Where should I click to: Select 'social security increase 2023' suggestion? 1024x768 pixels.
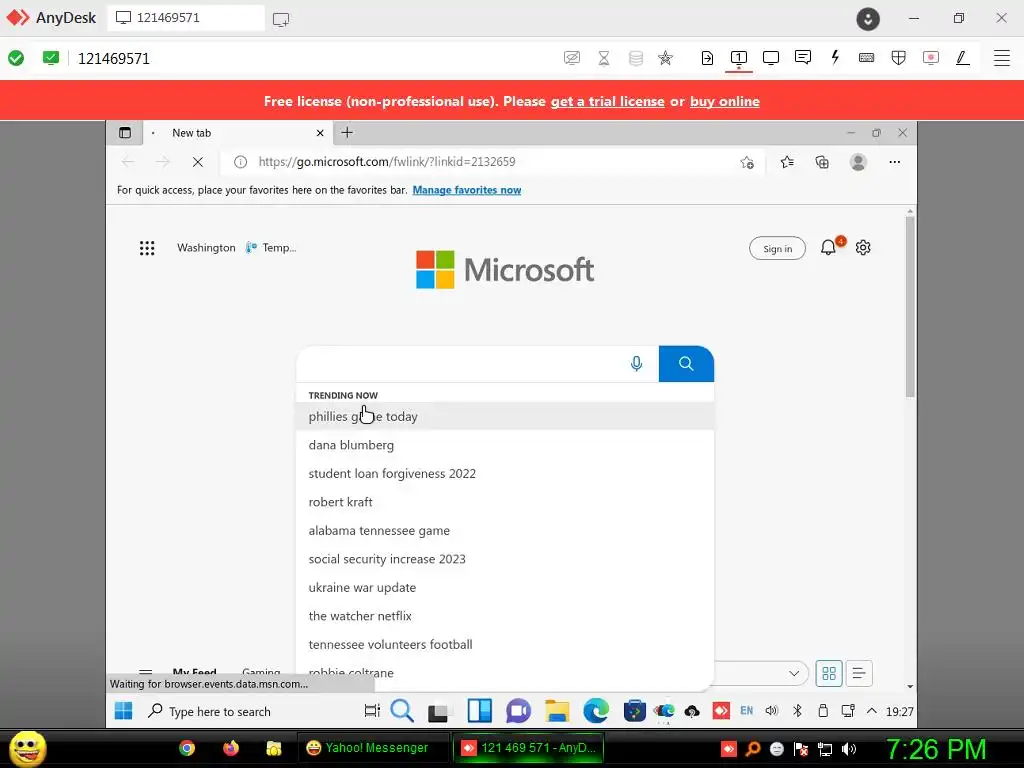(505, 558)
